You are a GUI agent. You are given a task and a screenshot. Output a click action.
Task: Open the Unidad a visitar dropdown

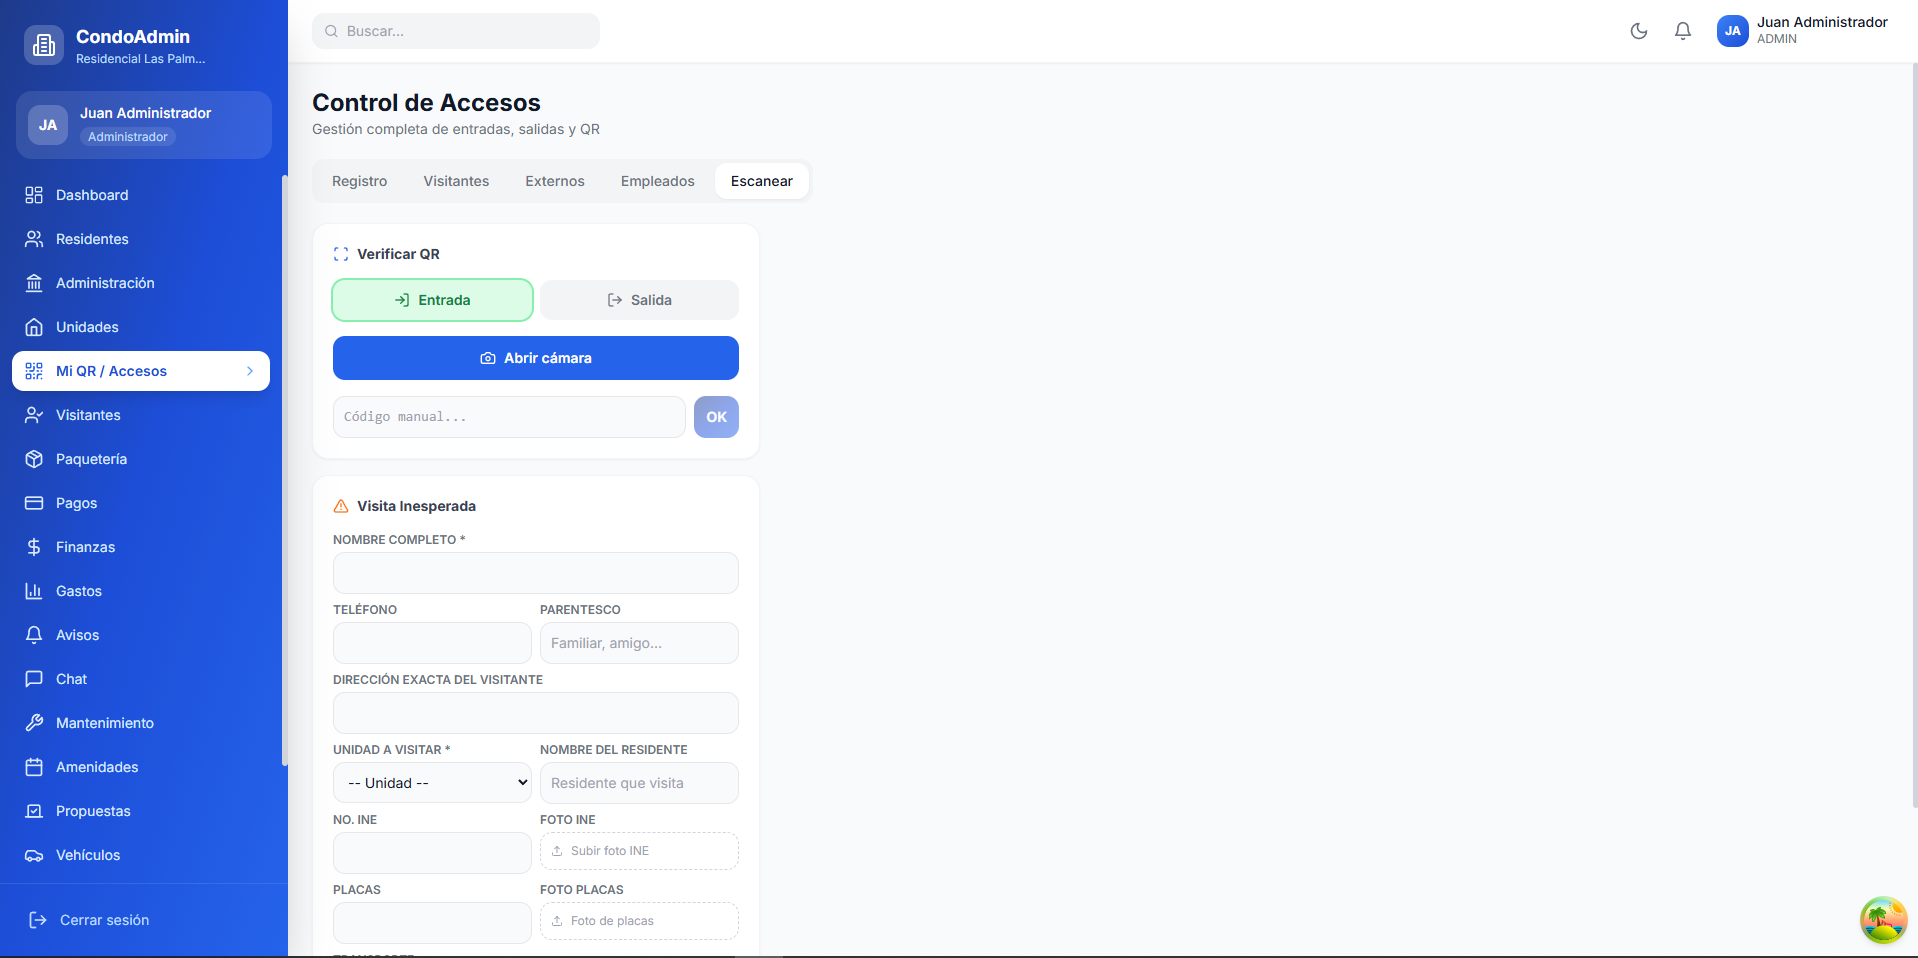pyautogui.click(x=432, y=783)
